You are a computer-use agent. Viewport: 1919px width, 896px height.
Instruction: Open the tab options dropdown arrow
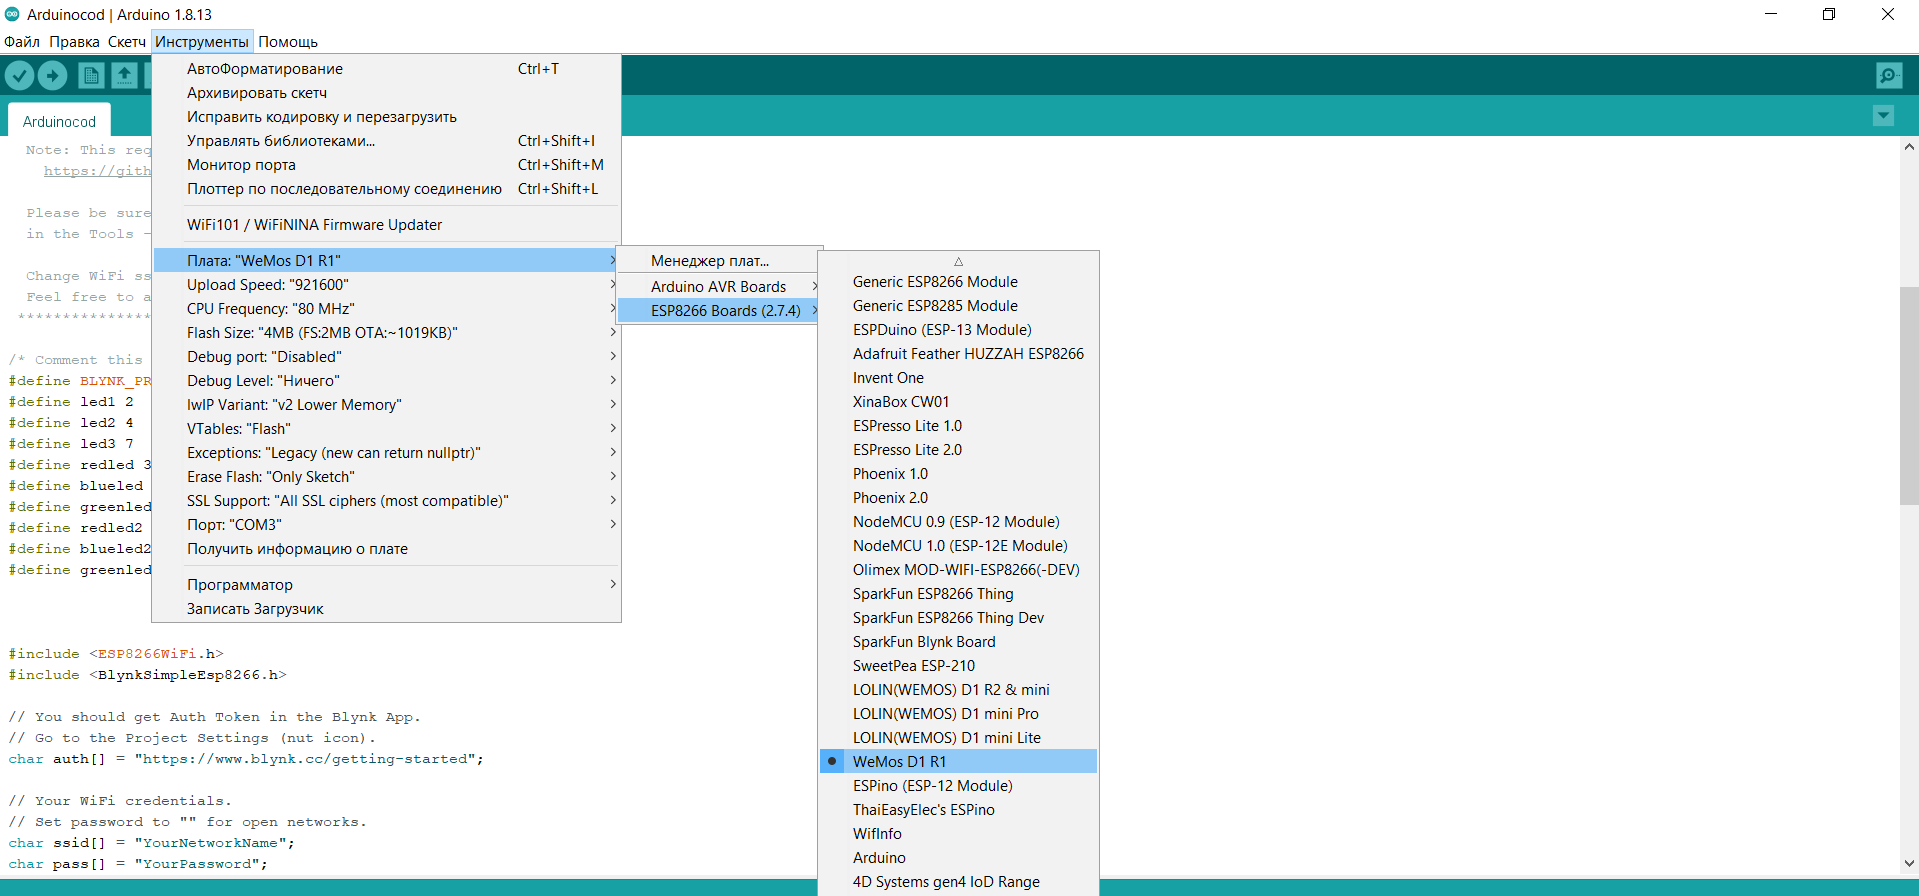coord(1883,116)
